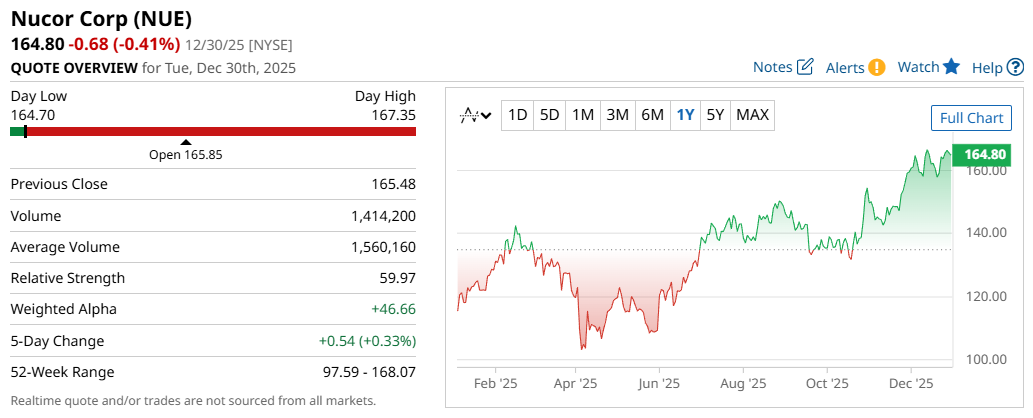Switch chart to 3M range

617,115
